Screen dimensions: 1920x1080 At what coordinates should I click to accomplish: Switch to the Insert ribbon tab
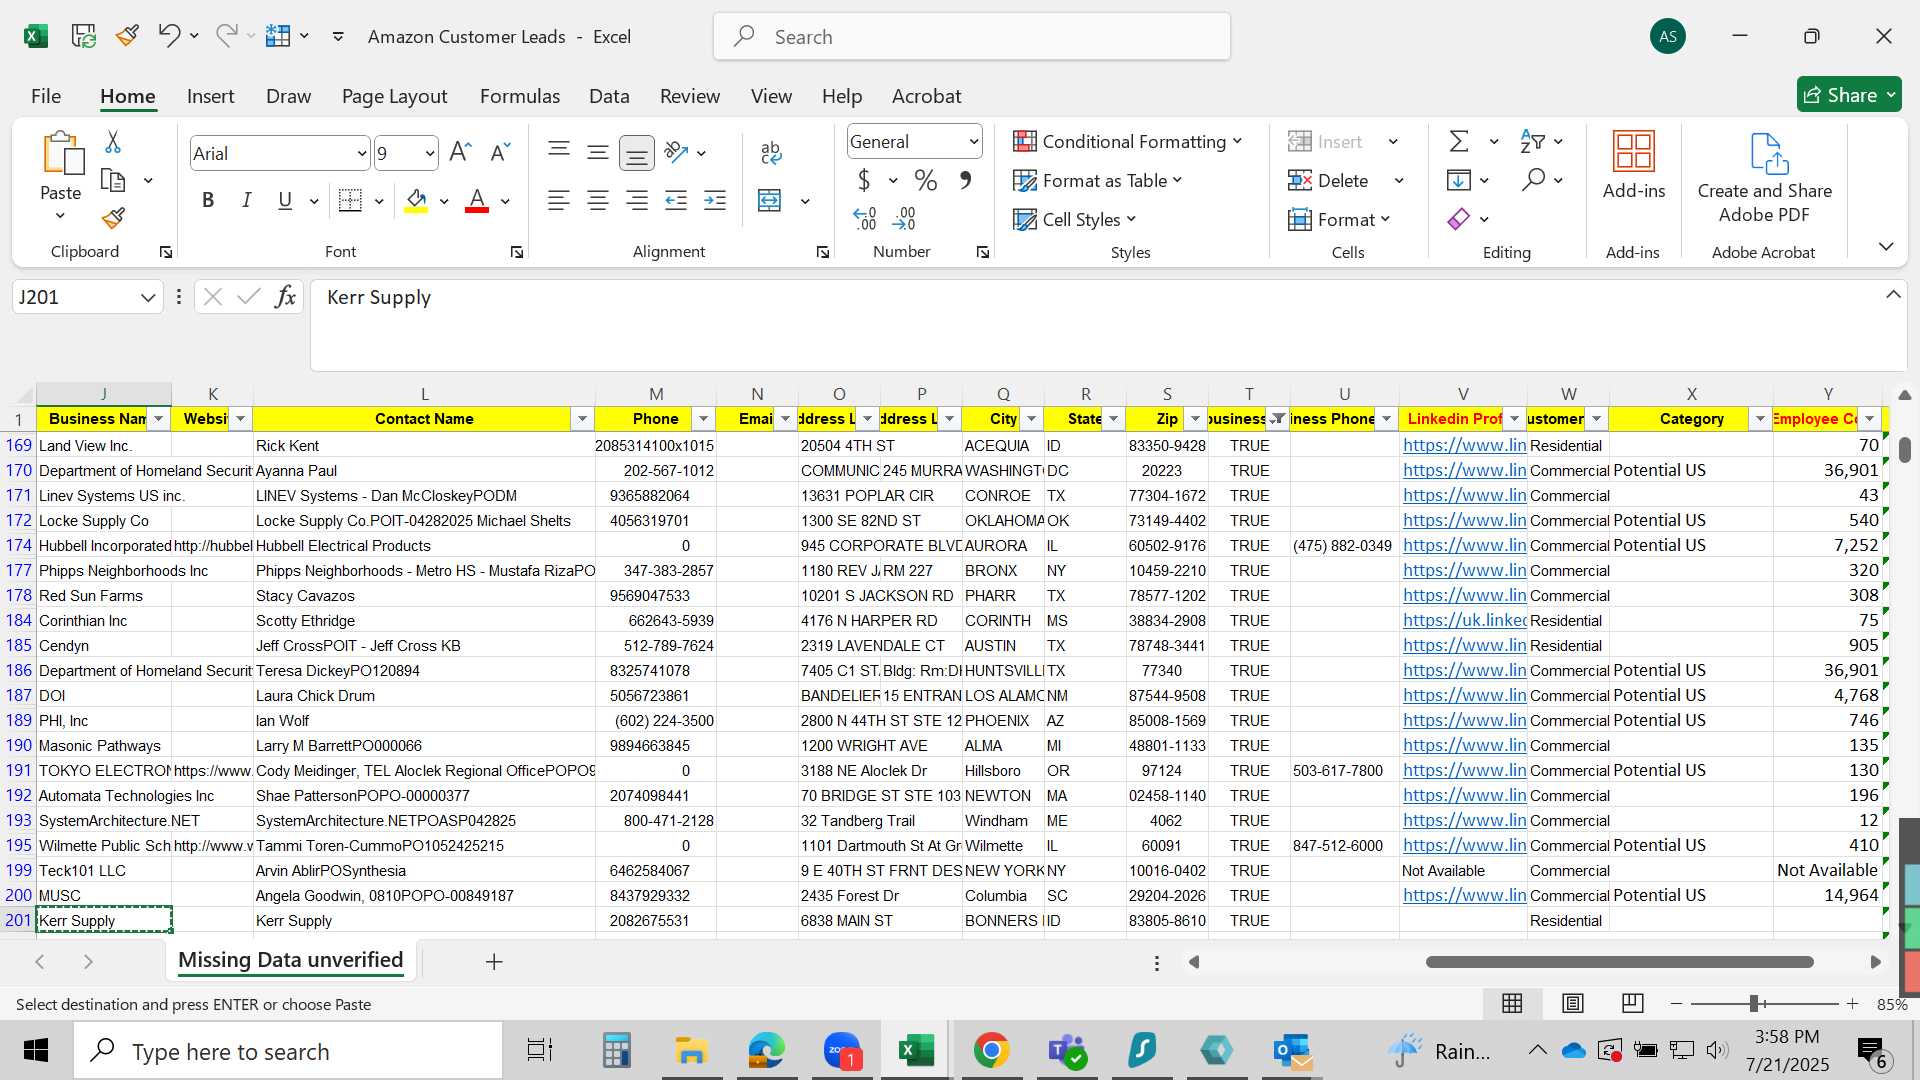tap(210, 96)
